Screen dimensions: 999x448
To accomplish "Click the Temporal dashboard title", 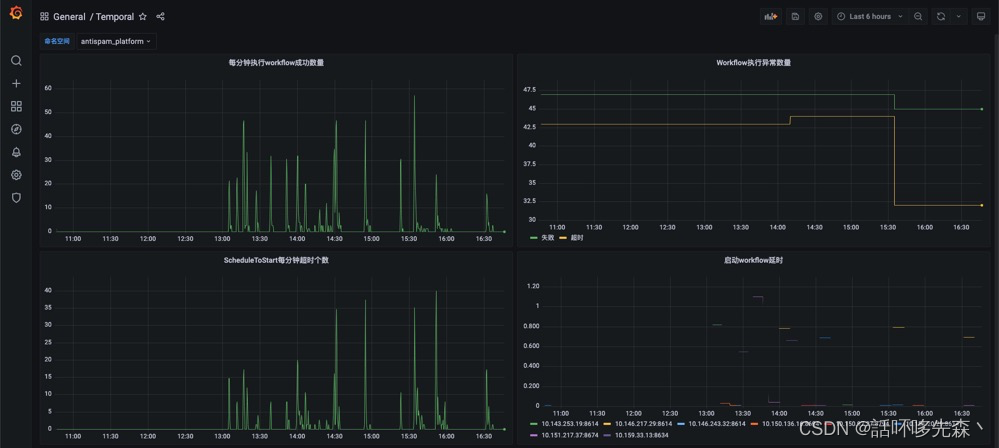I will pyautogui.click(x=115, y=17).
